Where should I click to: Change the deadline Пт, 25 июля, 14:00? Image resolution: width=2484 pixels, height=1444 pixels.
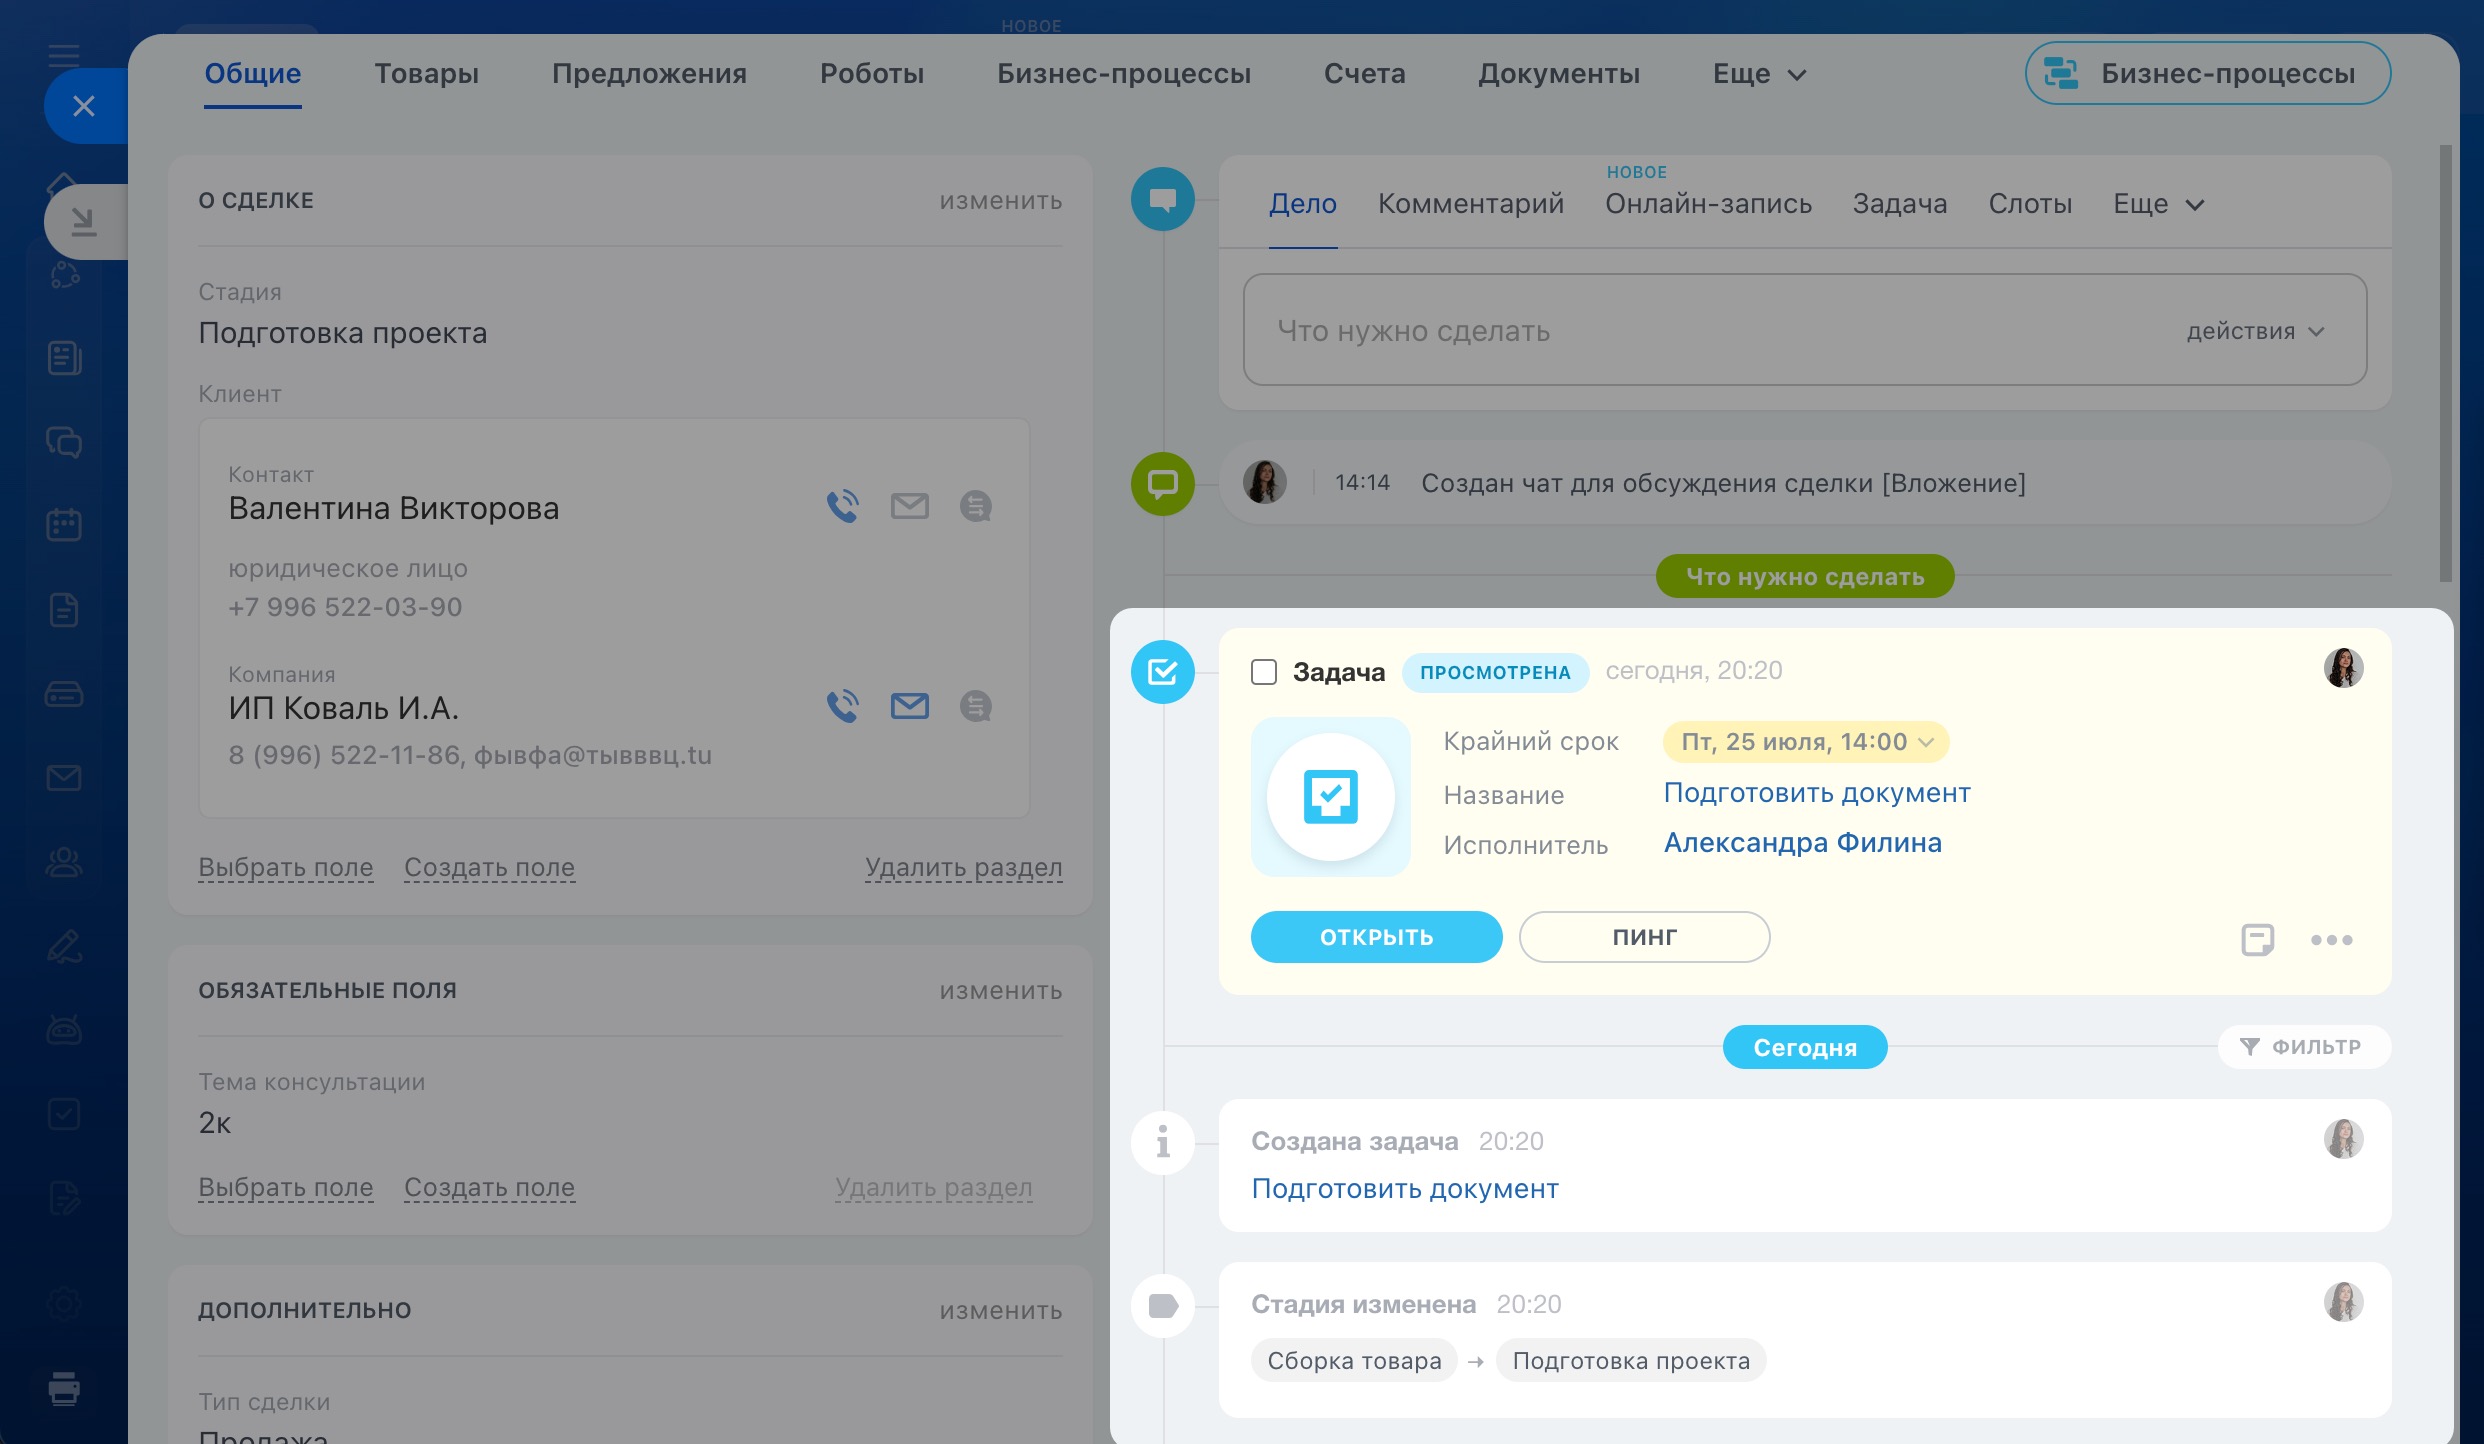(x=1806, y=742)
